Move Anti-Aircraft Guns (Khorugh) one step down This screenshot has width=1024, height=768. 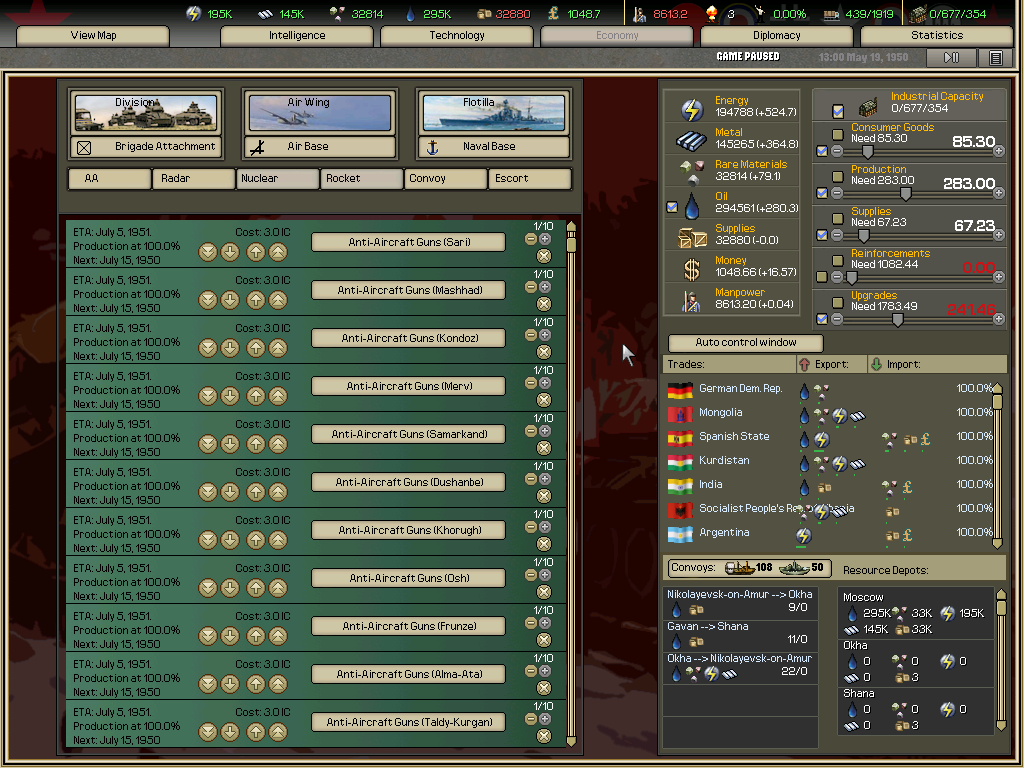point(230,540)
